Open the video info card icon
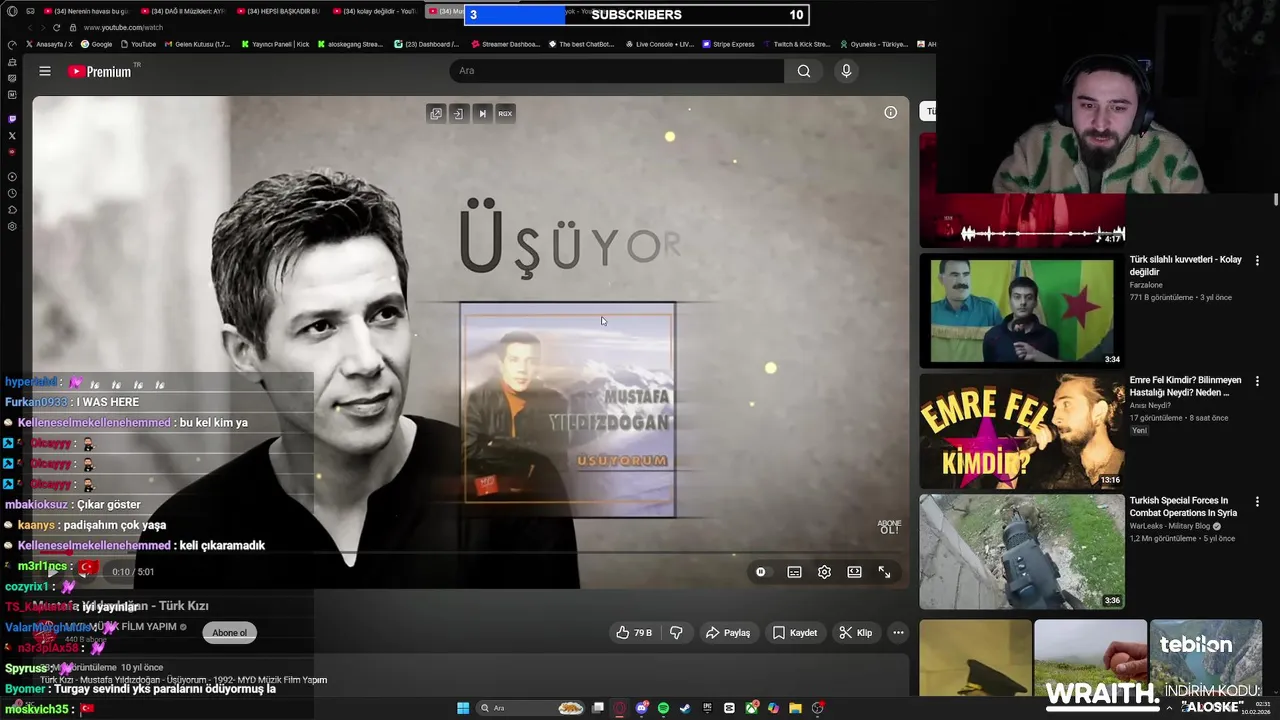 (x=890, y=112)
